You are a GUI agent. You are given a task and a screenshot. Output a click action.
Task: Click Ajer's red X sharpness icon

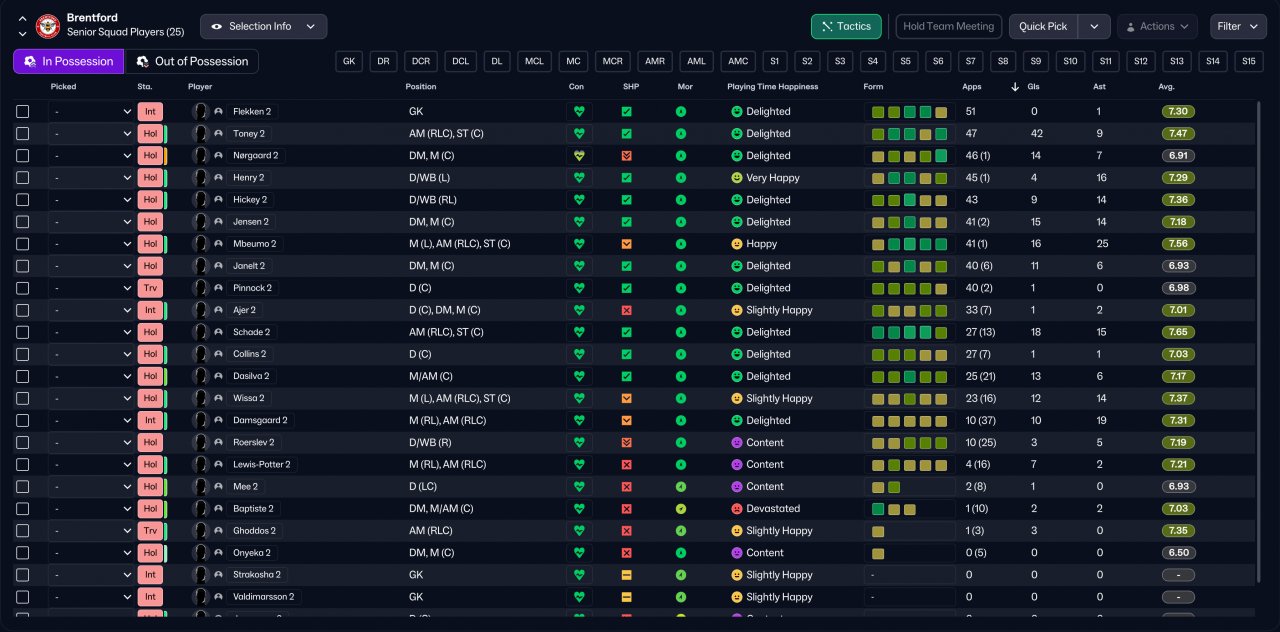pyautogui.click(x=627, y=310)
